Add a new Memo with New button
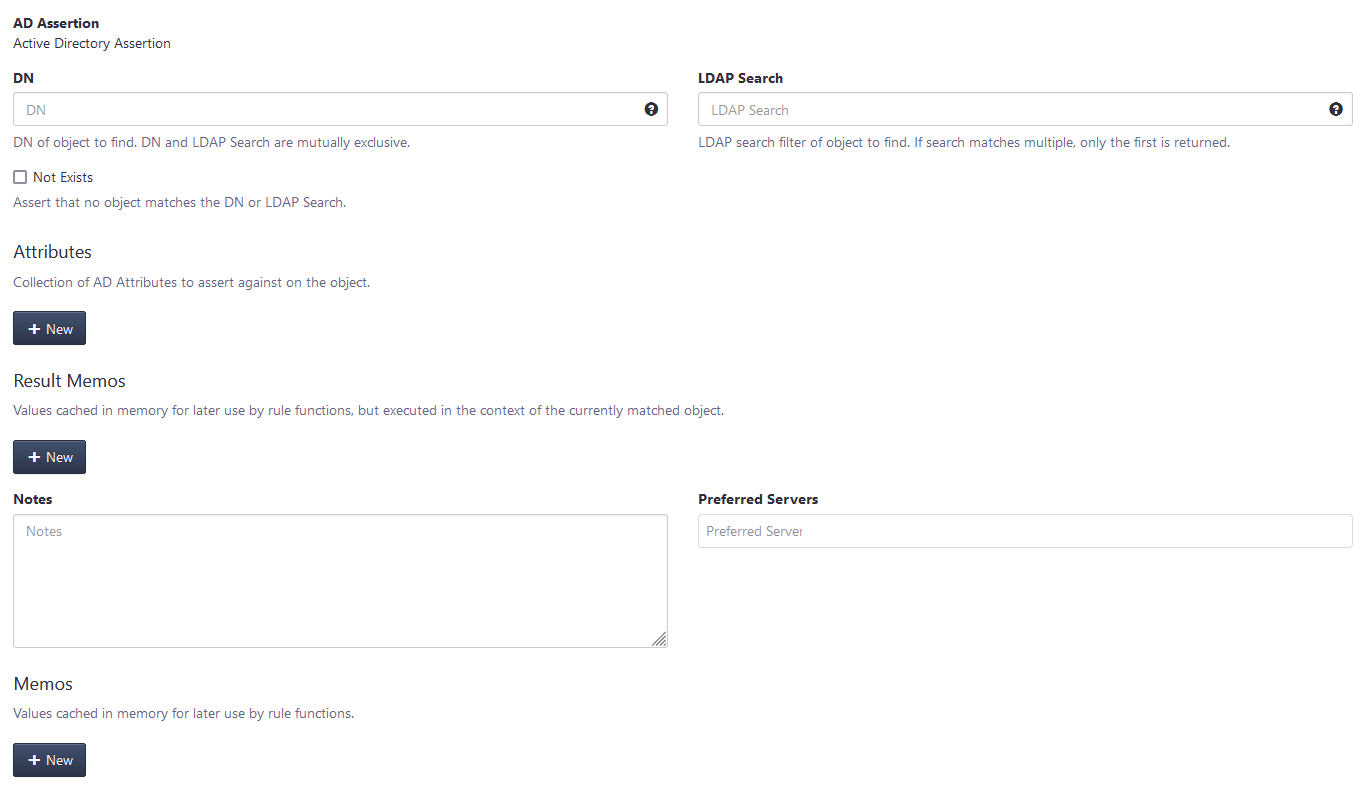The image size is (1362, 798). point(49,760)
